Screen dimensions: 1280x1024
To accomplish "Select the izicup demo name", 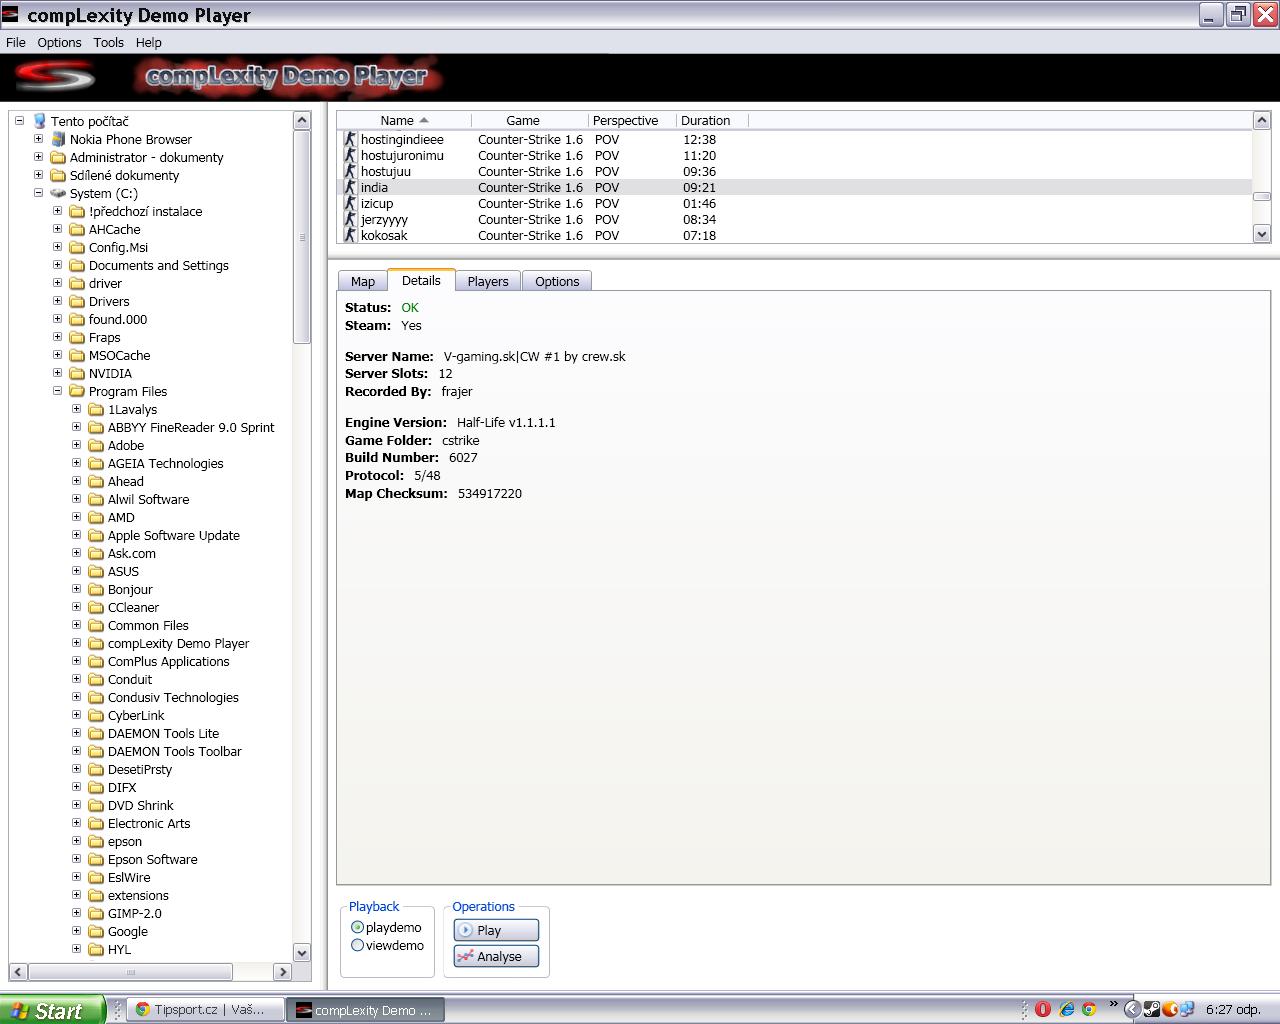I will pos(377,203).
